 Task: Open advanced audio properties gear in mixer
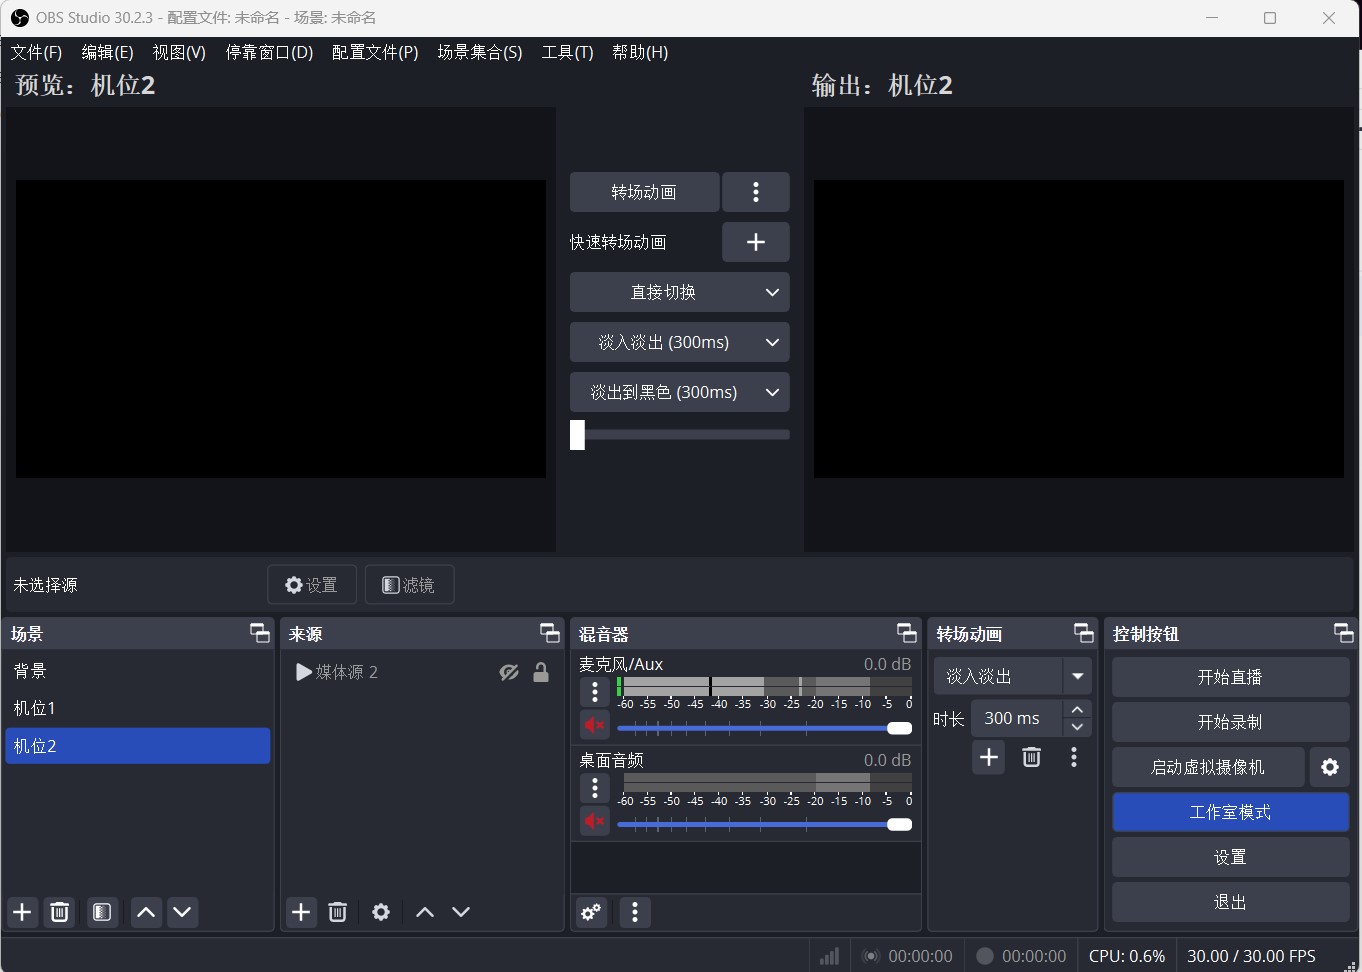[x=590, y=912]
